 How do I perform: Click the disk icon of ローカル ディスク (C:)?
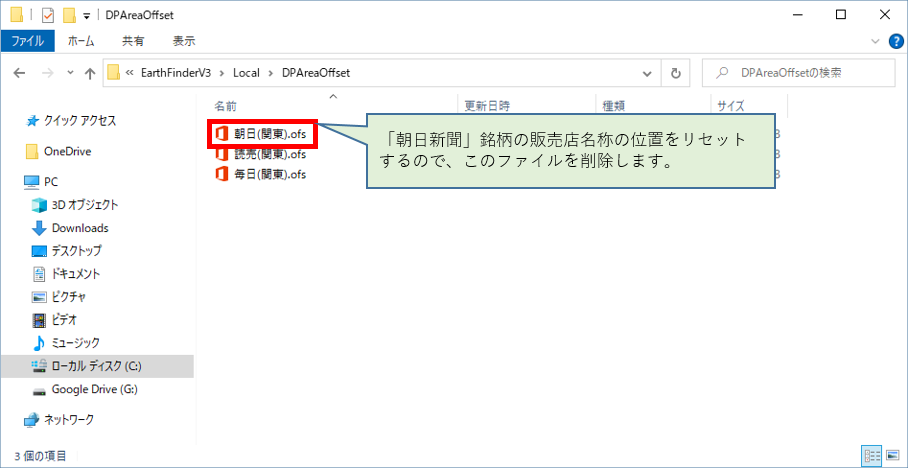(x=39, y=366)
